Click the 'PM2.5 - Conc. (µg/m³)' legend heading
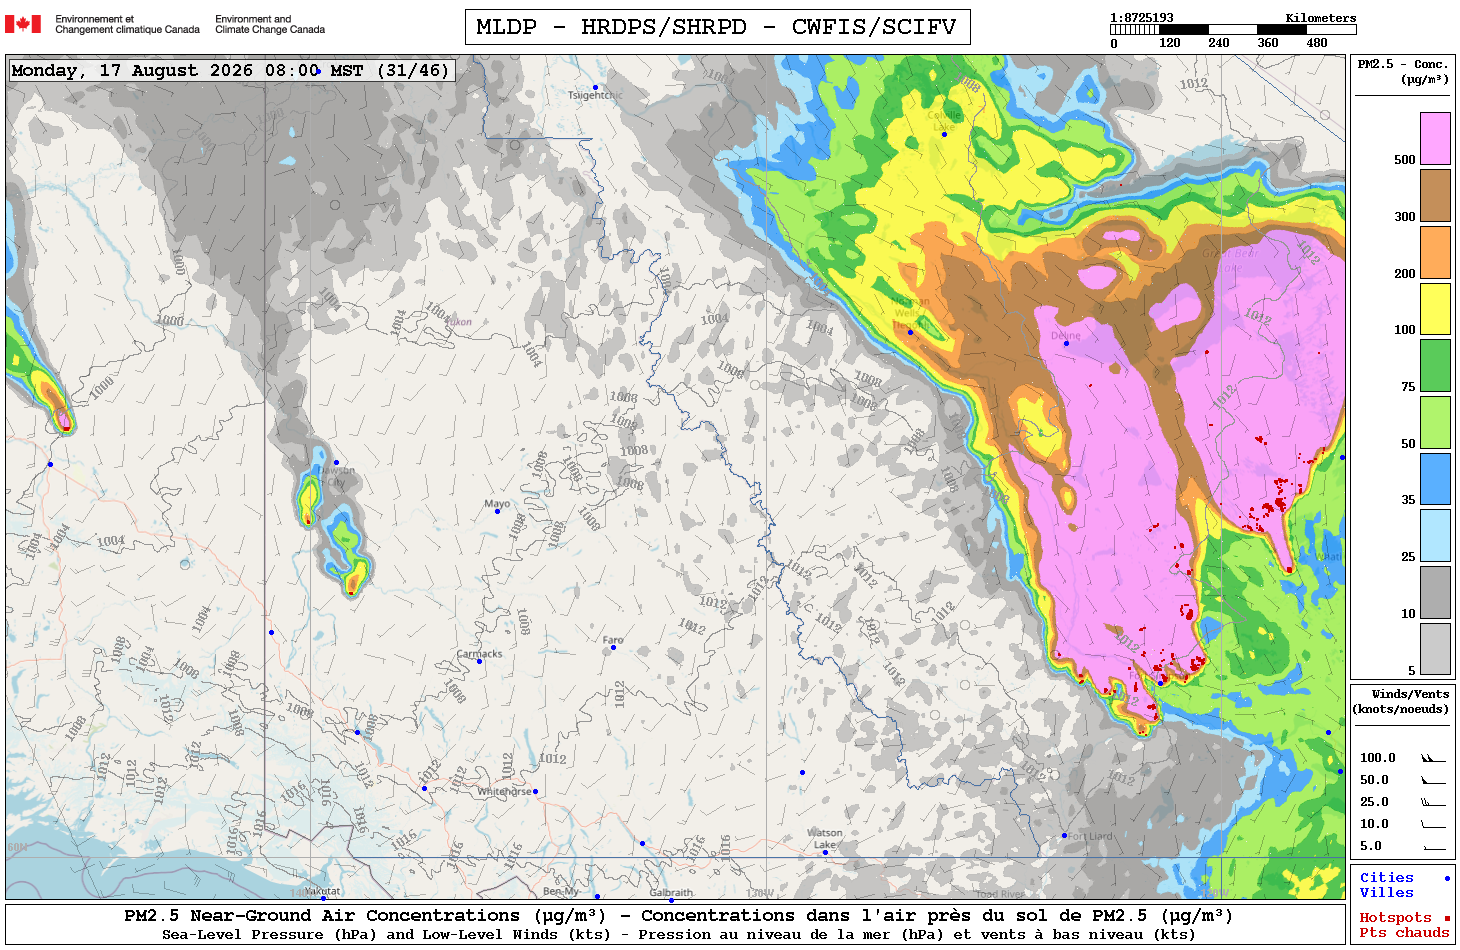The height and width of the screenshot is (950, 1460). [1403, 71]
